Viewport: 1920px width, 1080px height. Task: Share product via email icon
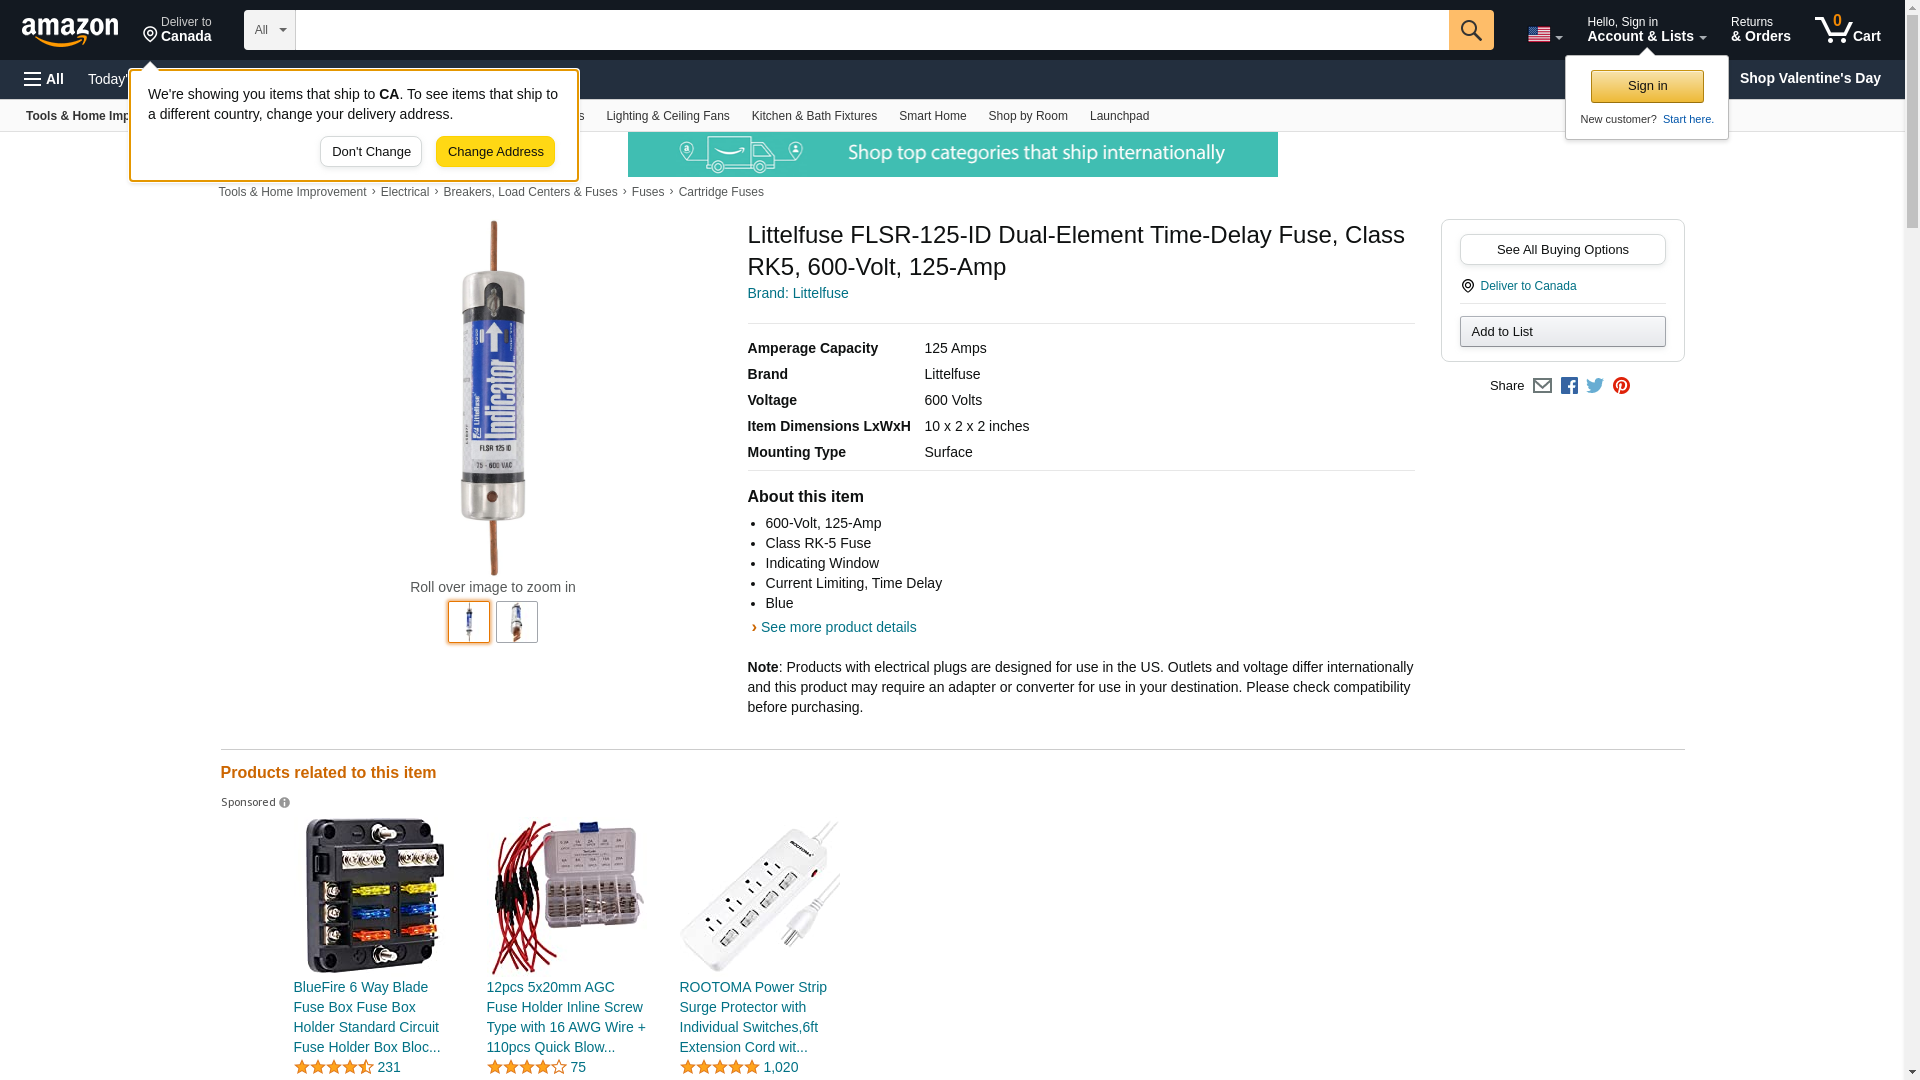click(1542, 386)
